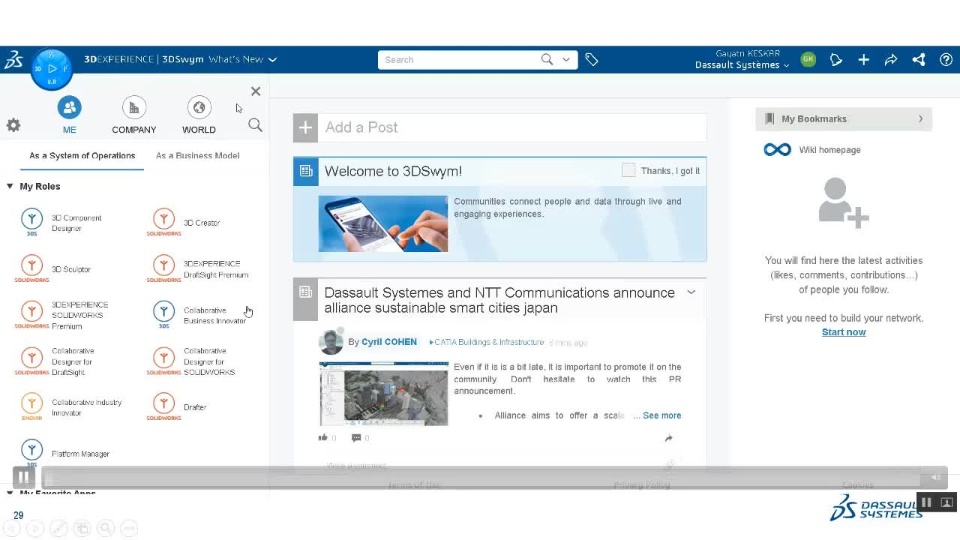The width and height of the screenshot is (960, 540).
Task: Pause the video with bottom-left button
Action: tap(24, 477)
